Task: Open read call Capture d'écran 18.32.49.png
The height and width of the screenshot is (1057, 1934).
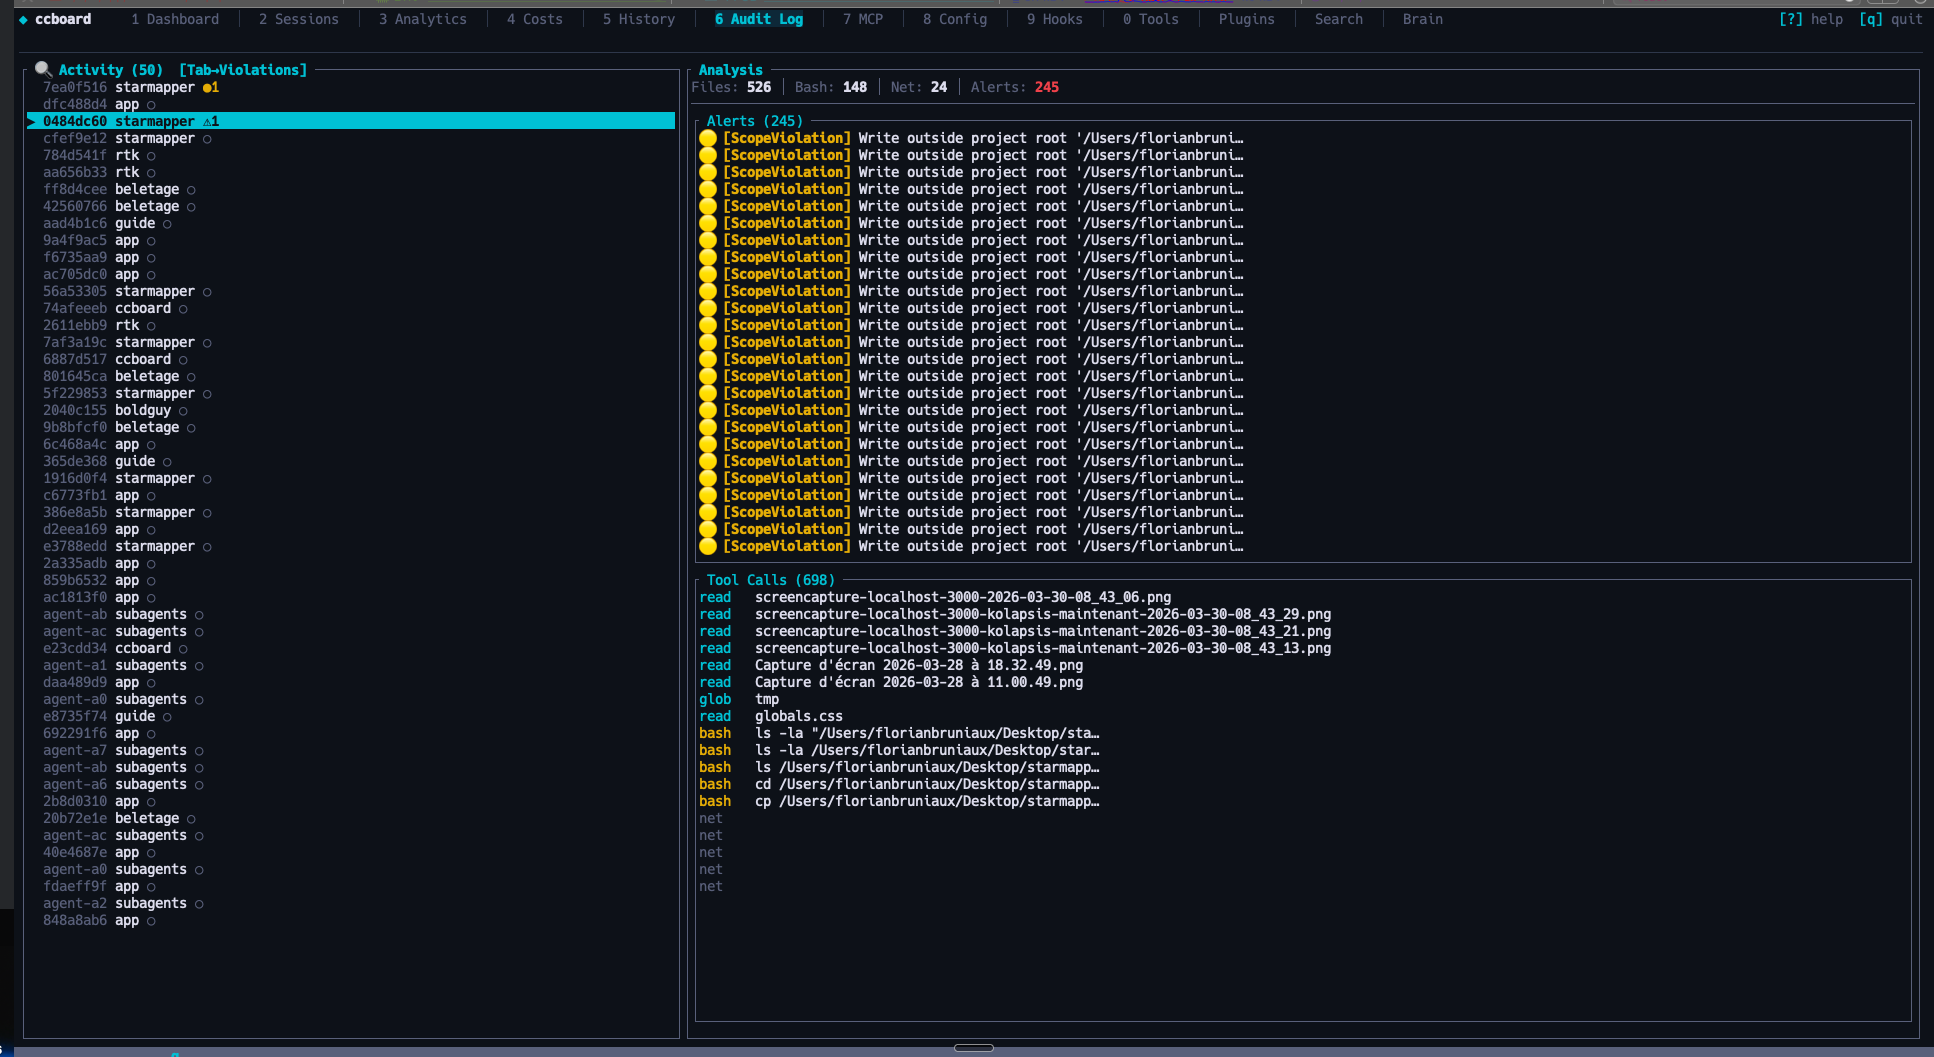Action: click(x=891, y=665)
